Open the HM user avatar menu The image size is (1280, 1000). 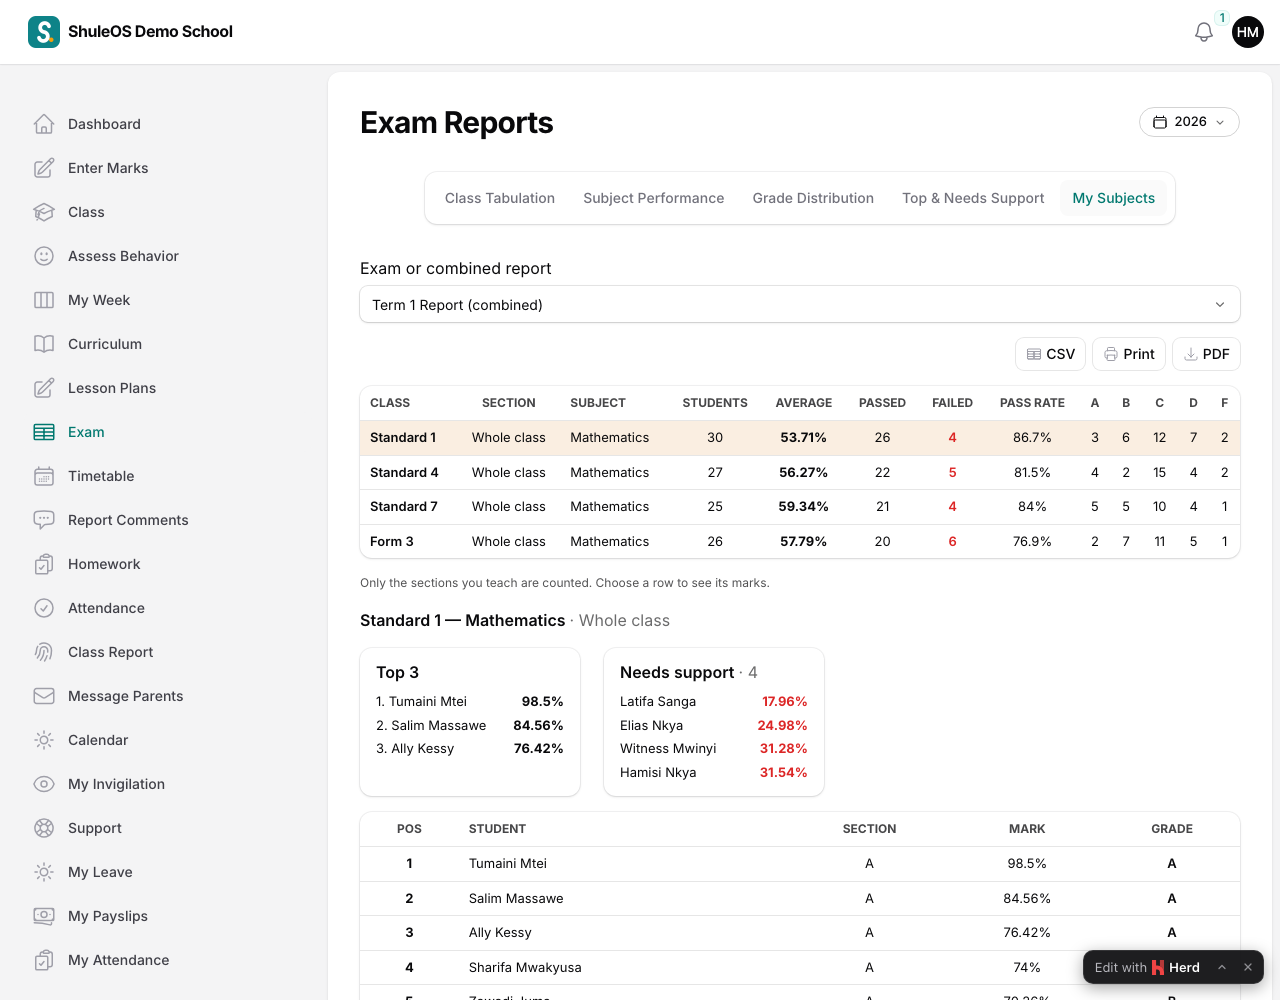pos(1248,32)
